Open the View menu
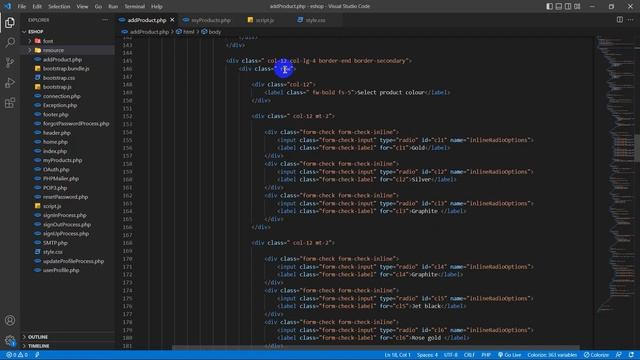640x360 pixels. coord(82,6)
